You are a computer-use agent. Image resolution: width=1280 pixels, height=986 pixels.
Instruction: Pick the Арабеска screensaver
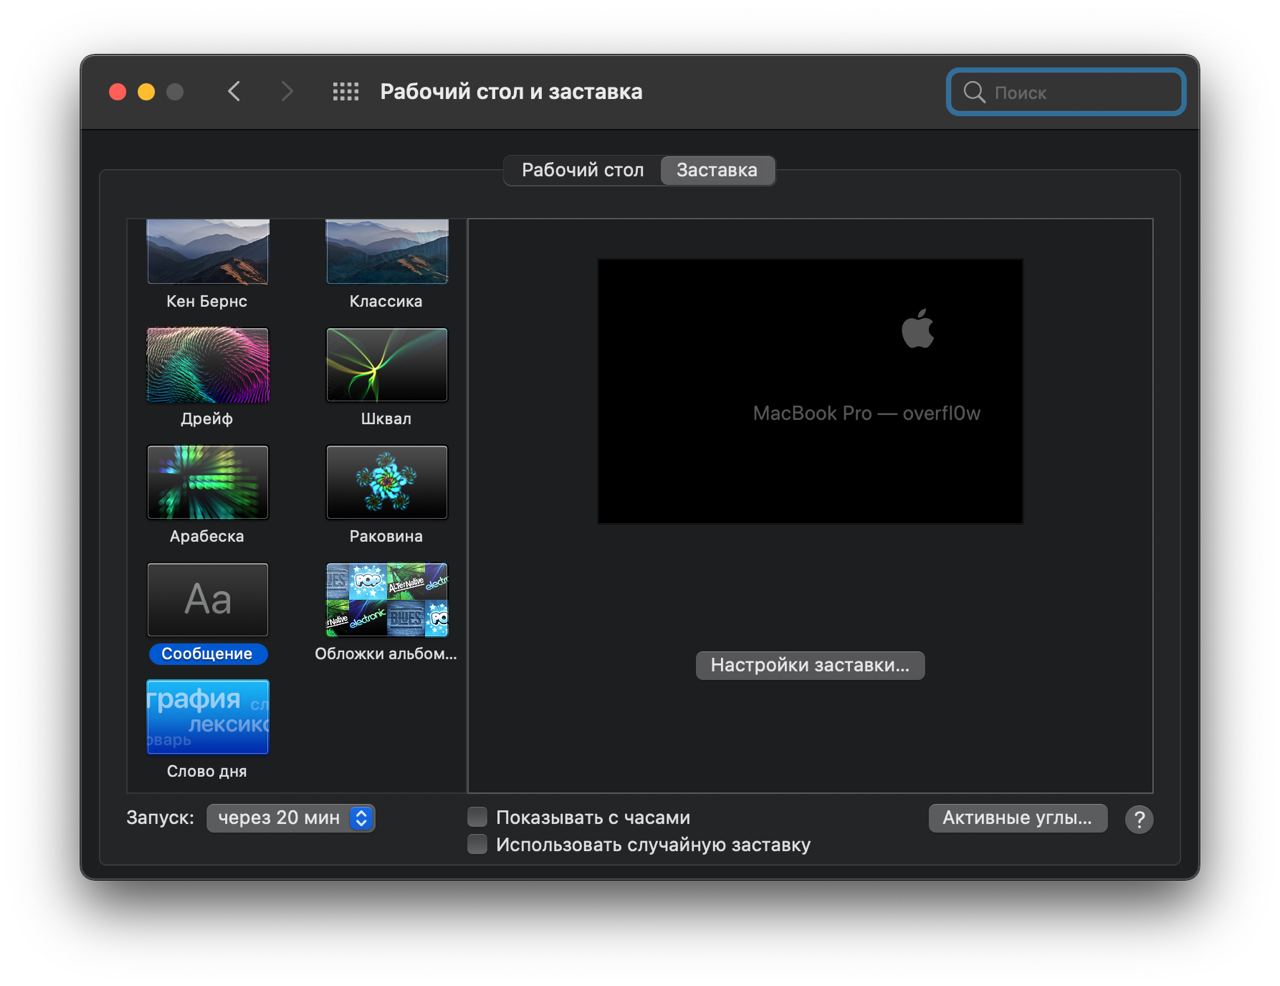[x=208, y=482]
